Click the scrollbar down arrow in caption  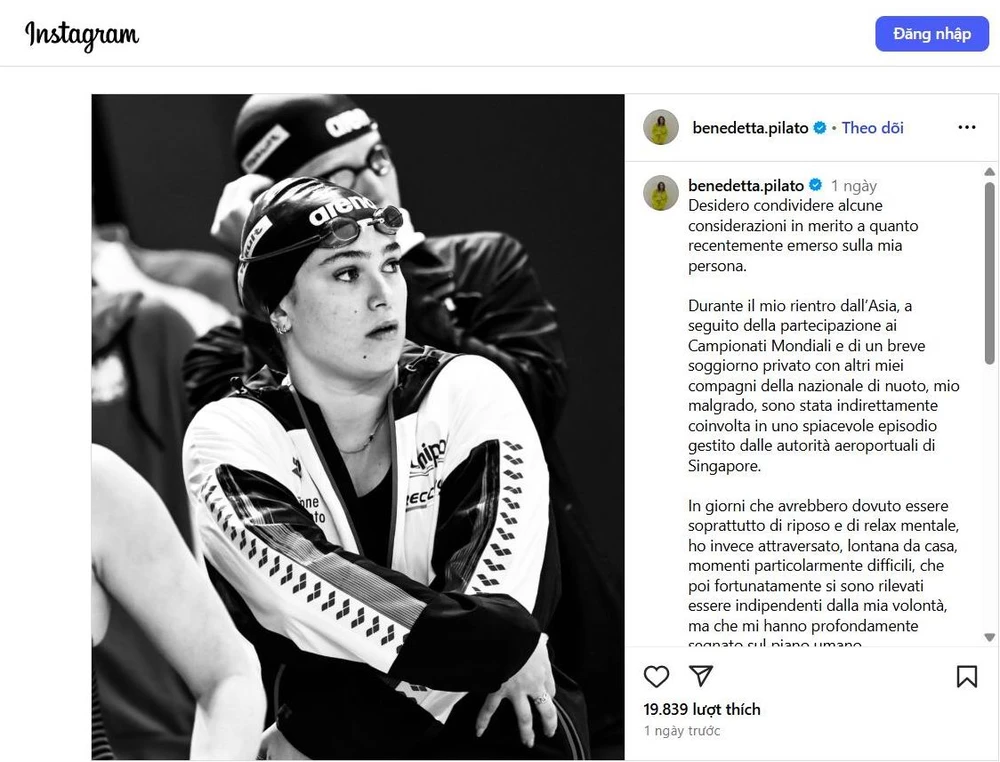point(989,637)
